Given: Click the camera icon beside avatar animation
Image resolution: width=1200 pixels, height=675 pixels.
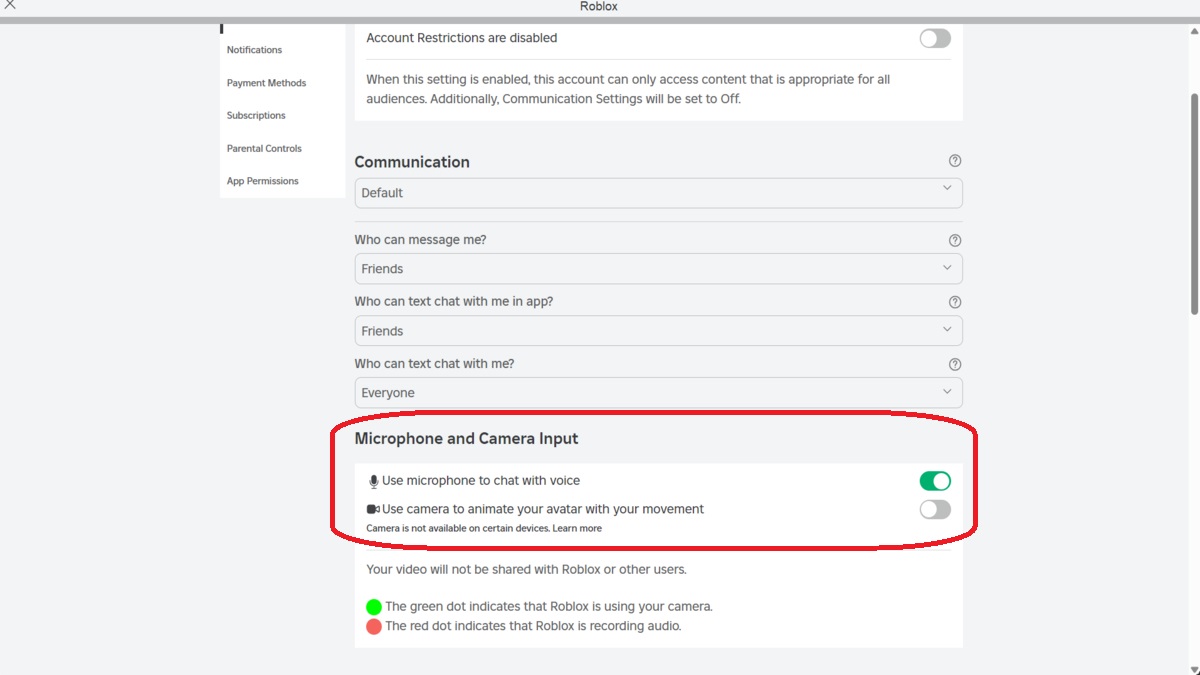Looking at the screenshot, I should (373, 510).
